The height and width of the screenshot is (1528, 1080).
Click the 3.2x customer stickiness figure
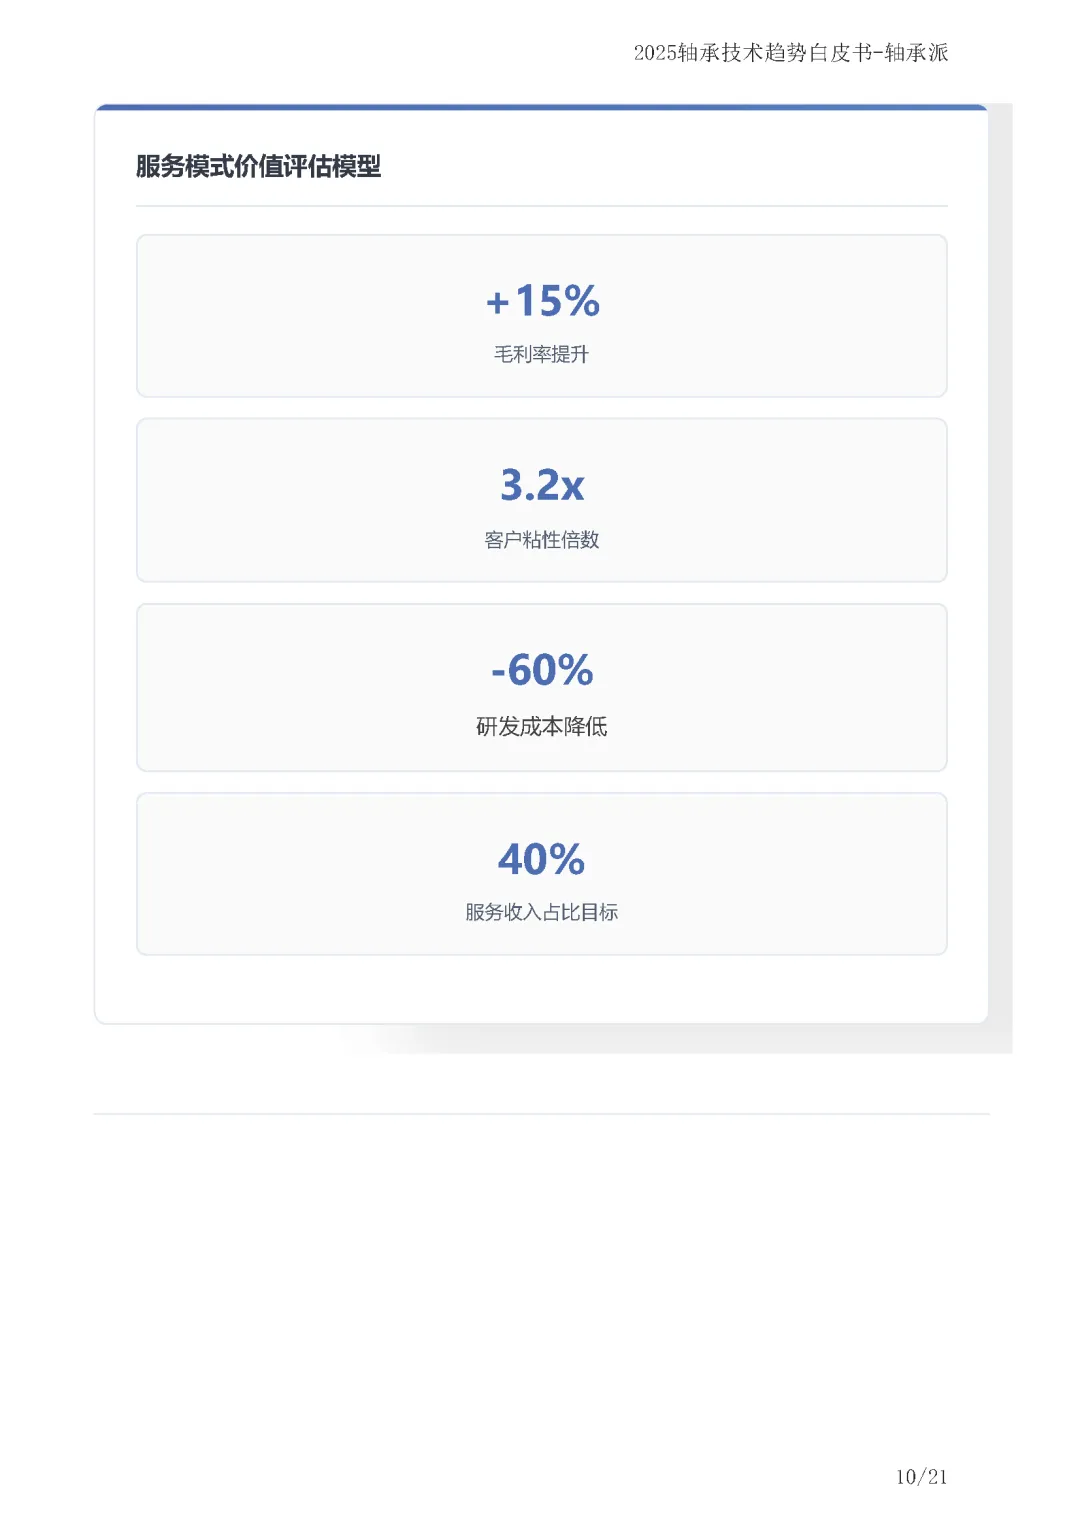tap(542, 485)
